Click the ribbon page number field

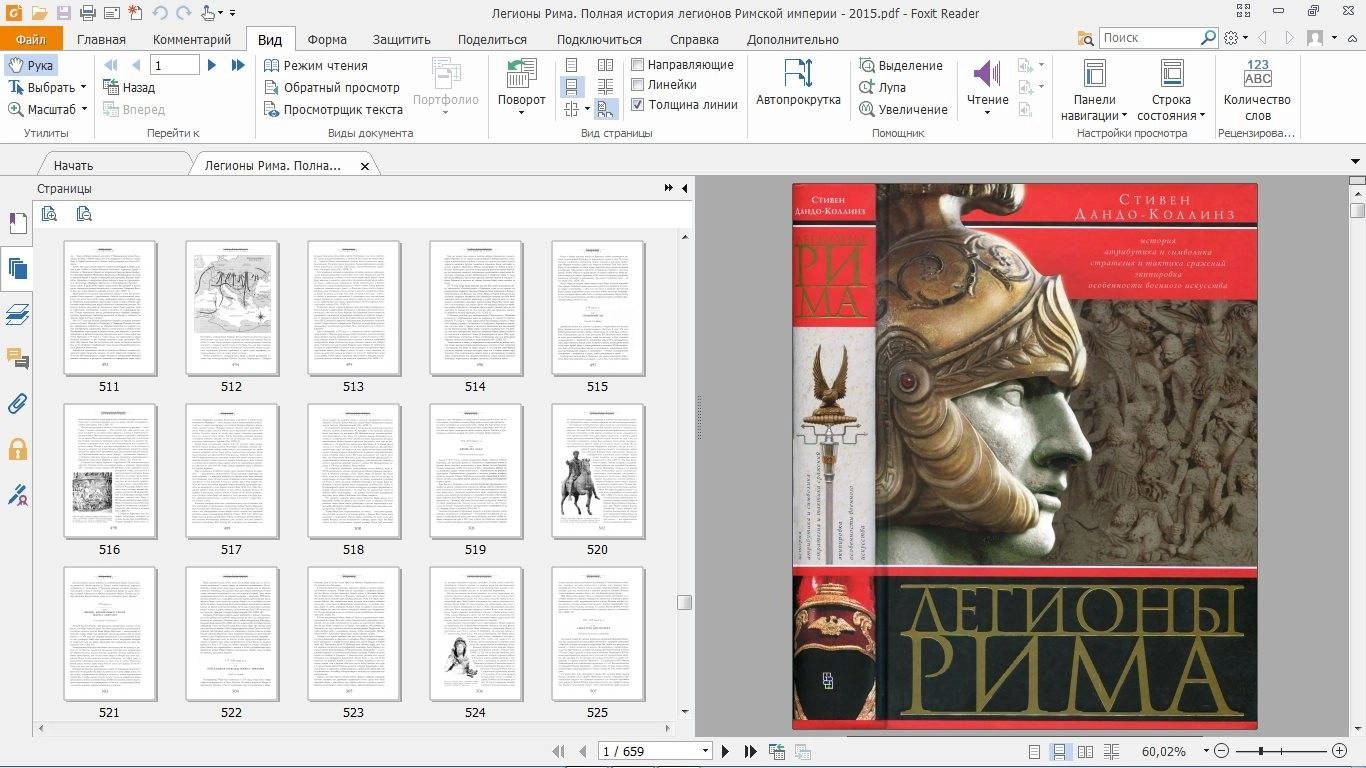174,65
